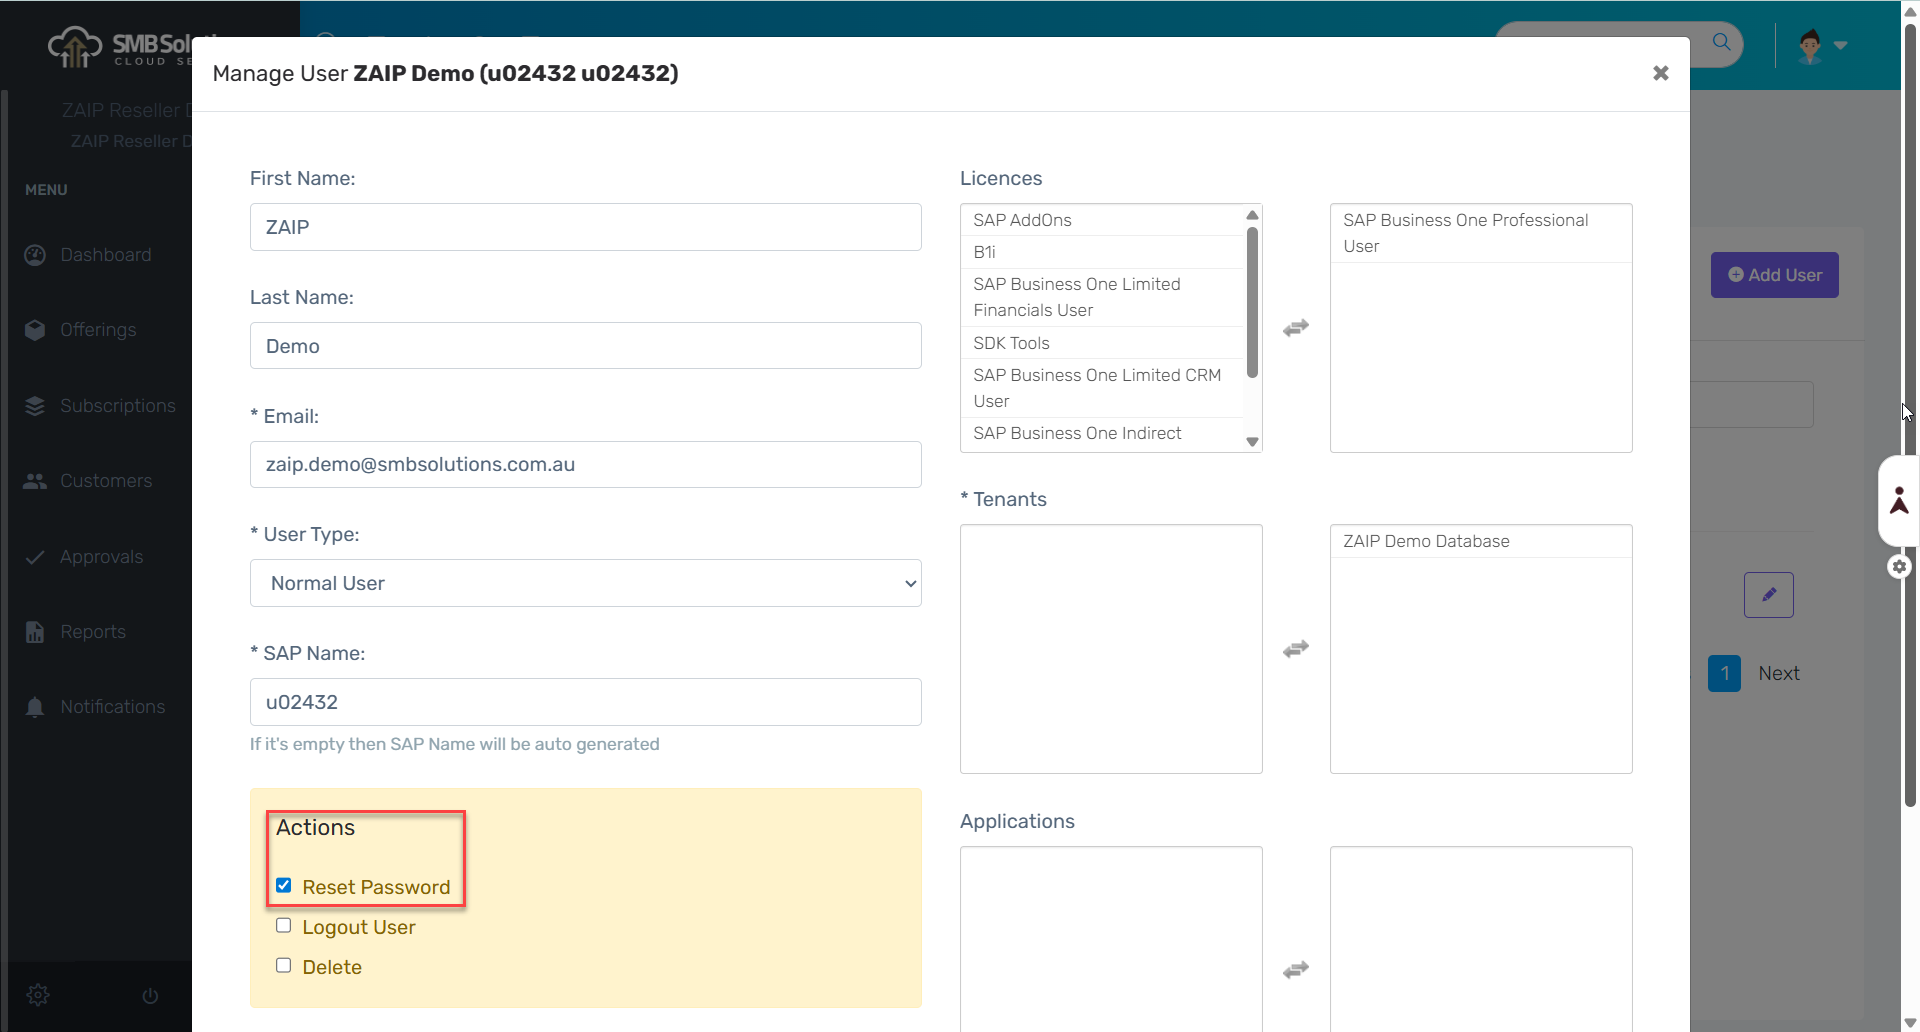Click the settings gear in sidebar footer
The image size is (1920, 1032).
click(38, 995)
